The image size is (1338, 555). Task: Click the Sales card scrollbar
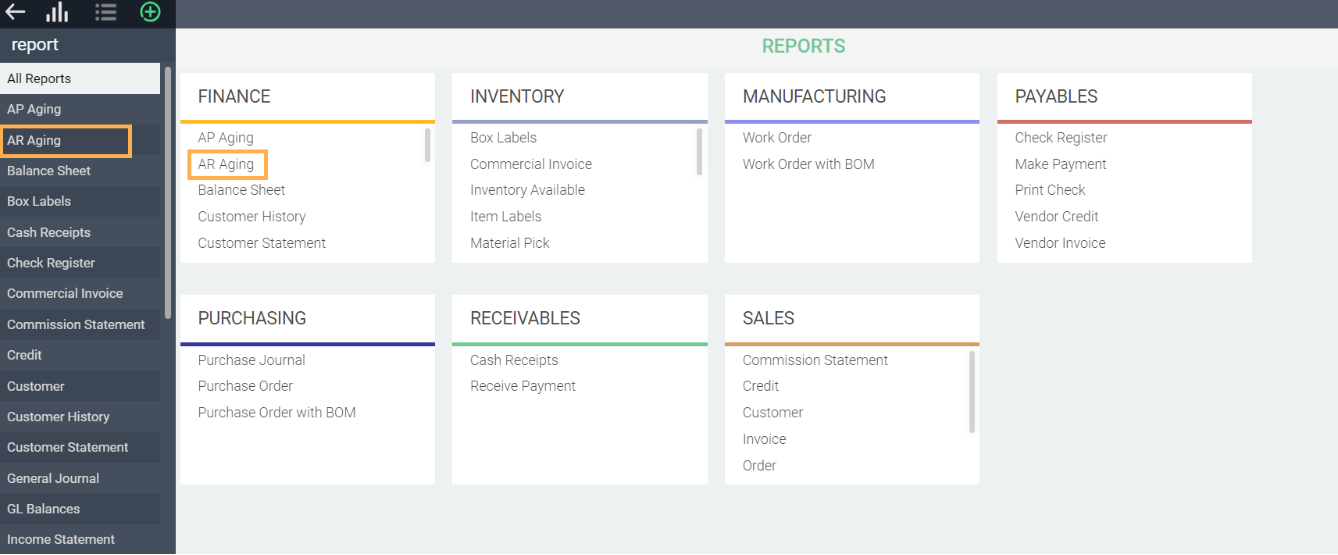click(x=972, y=393)
